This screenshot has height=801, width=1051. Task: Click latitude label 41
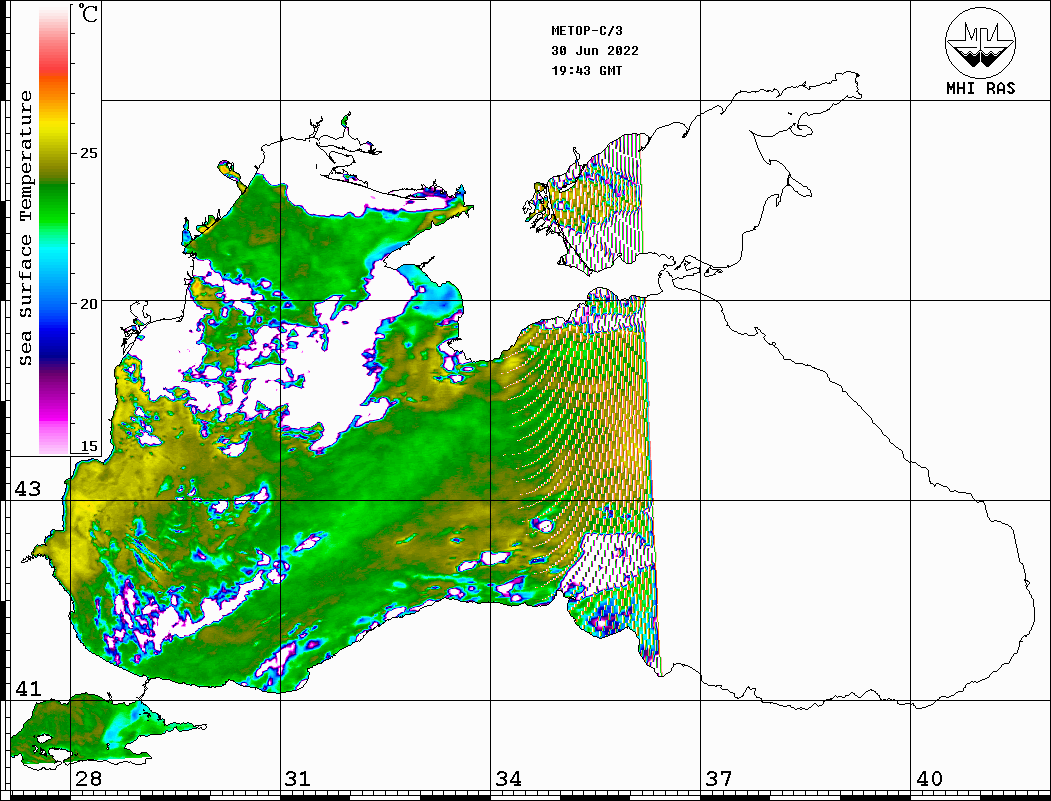click(27, 688)
